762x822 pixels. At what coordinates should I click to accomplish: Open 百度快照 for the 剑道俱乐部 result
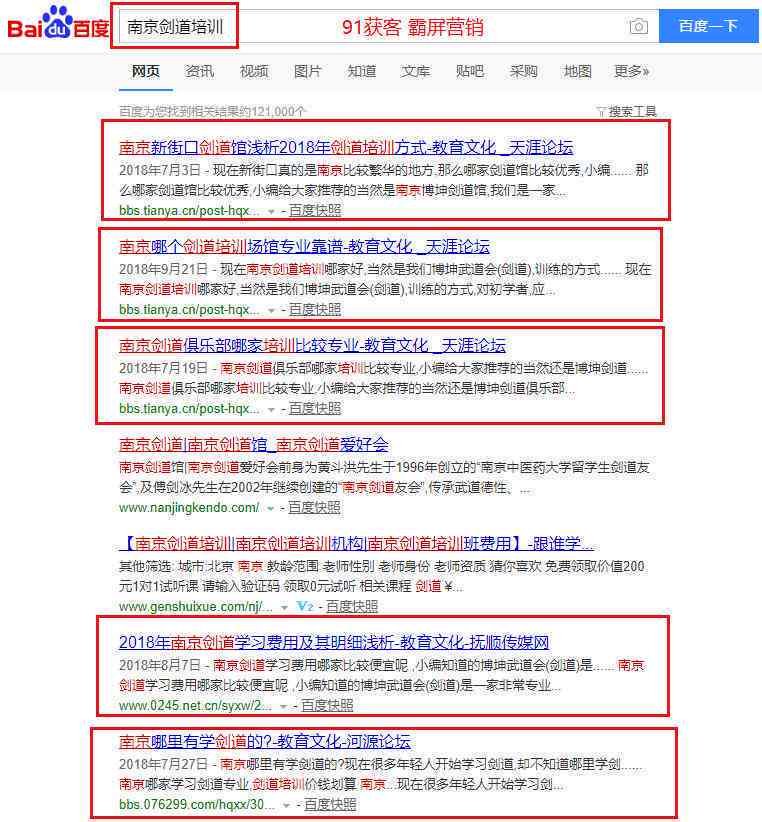(x=315, y=409)
